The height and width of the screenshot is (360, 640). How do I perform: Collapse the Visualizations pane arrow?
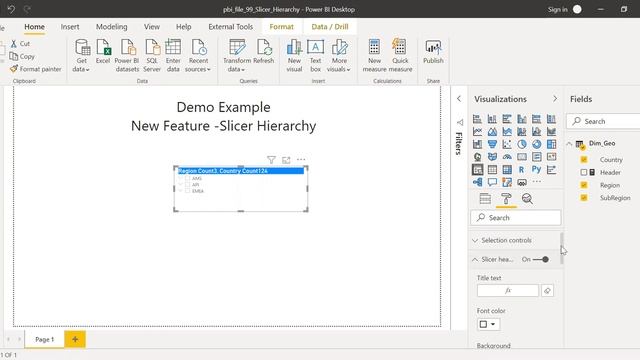click(555, 99)
